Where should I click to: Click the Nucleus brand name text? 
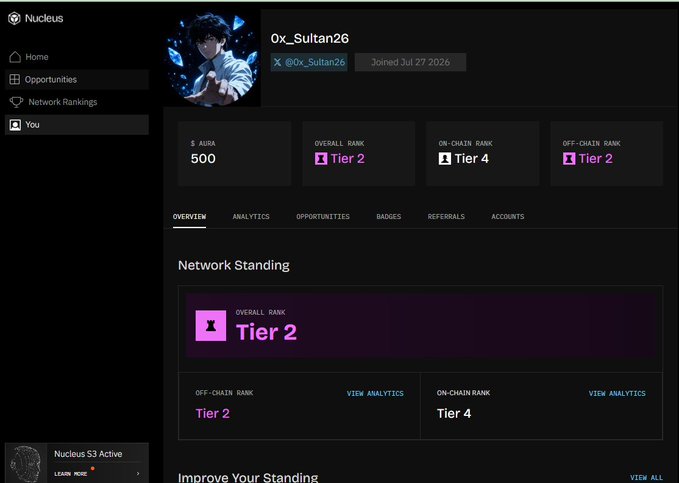coord(44,18)
